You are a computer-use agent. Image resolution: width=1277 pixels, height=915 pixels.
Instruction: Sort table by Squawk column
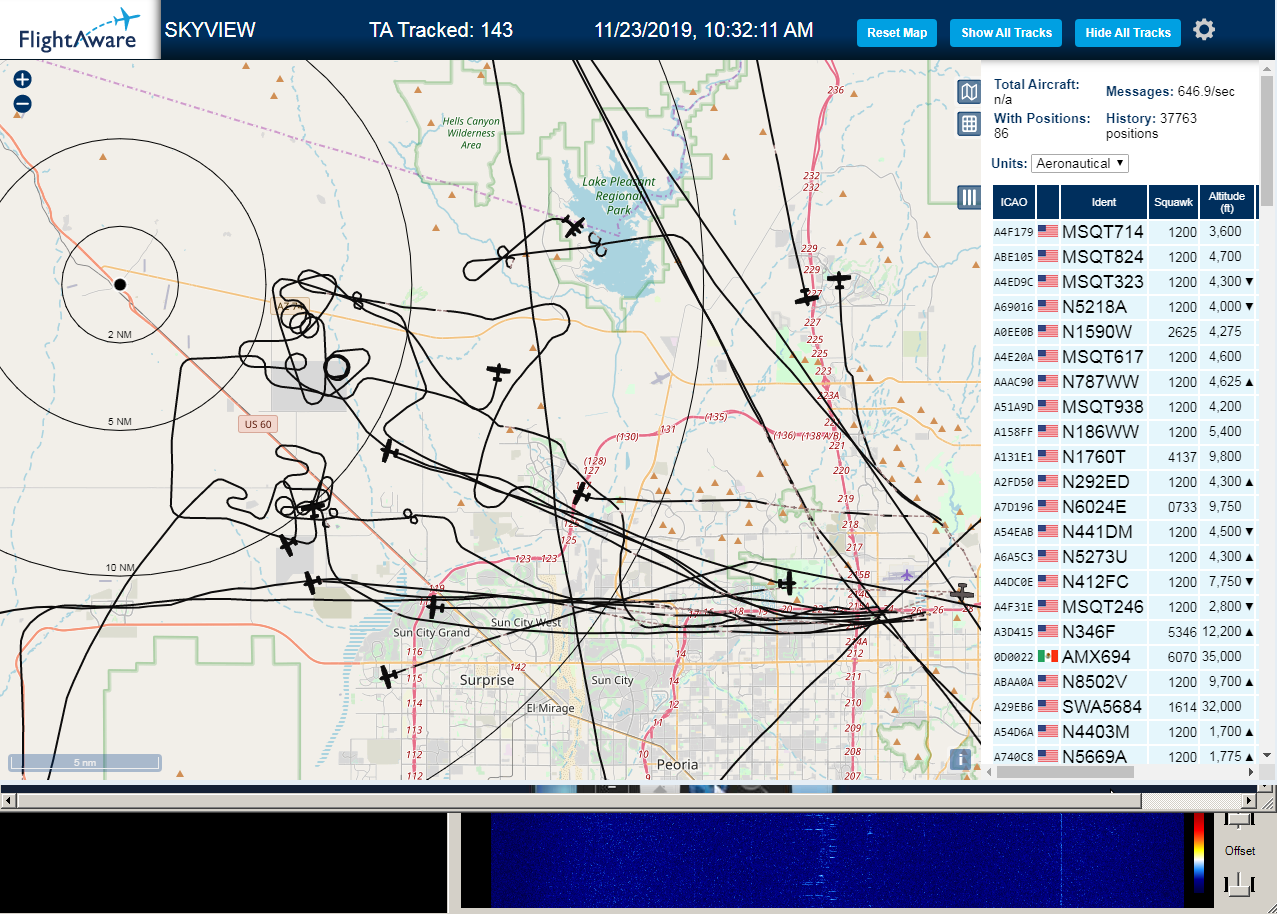click(x=1173, y=202)
